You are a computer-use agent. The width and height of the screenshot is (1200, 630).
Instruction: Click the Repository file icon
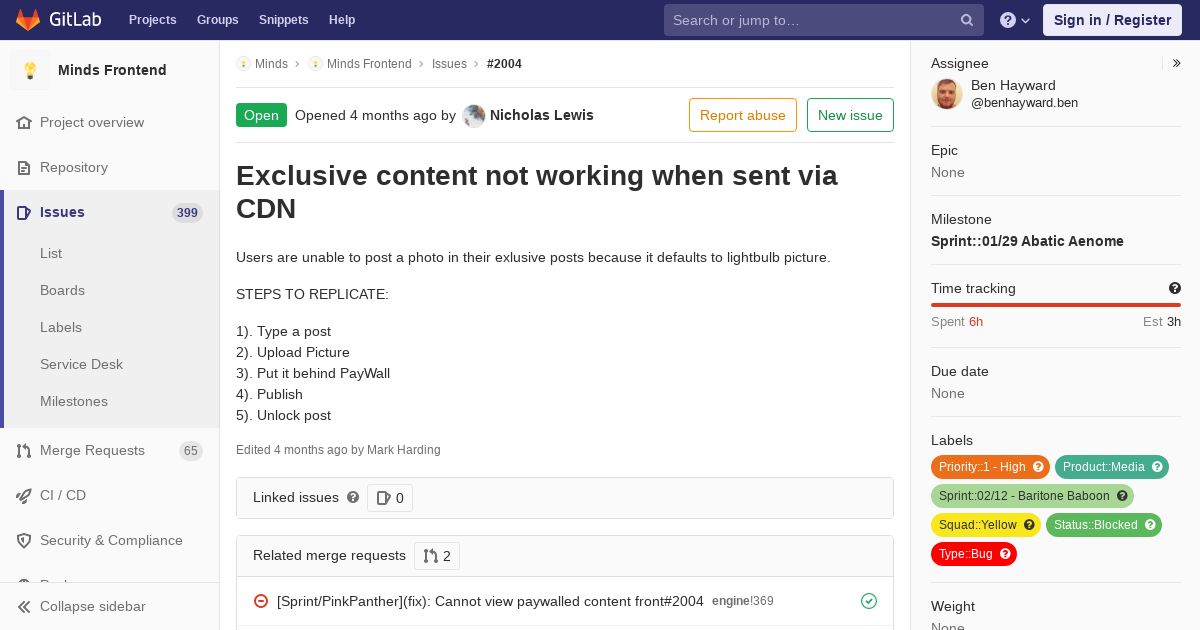coord(24,168)
